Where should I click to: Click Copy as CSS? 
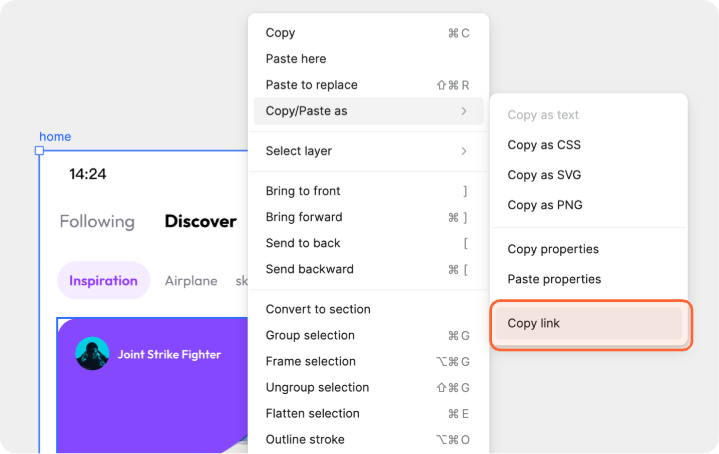point(544,145)
